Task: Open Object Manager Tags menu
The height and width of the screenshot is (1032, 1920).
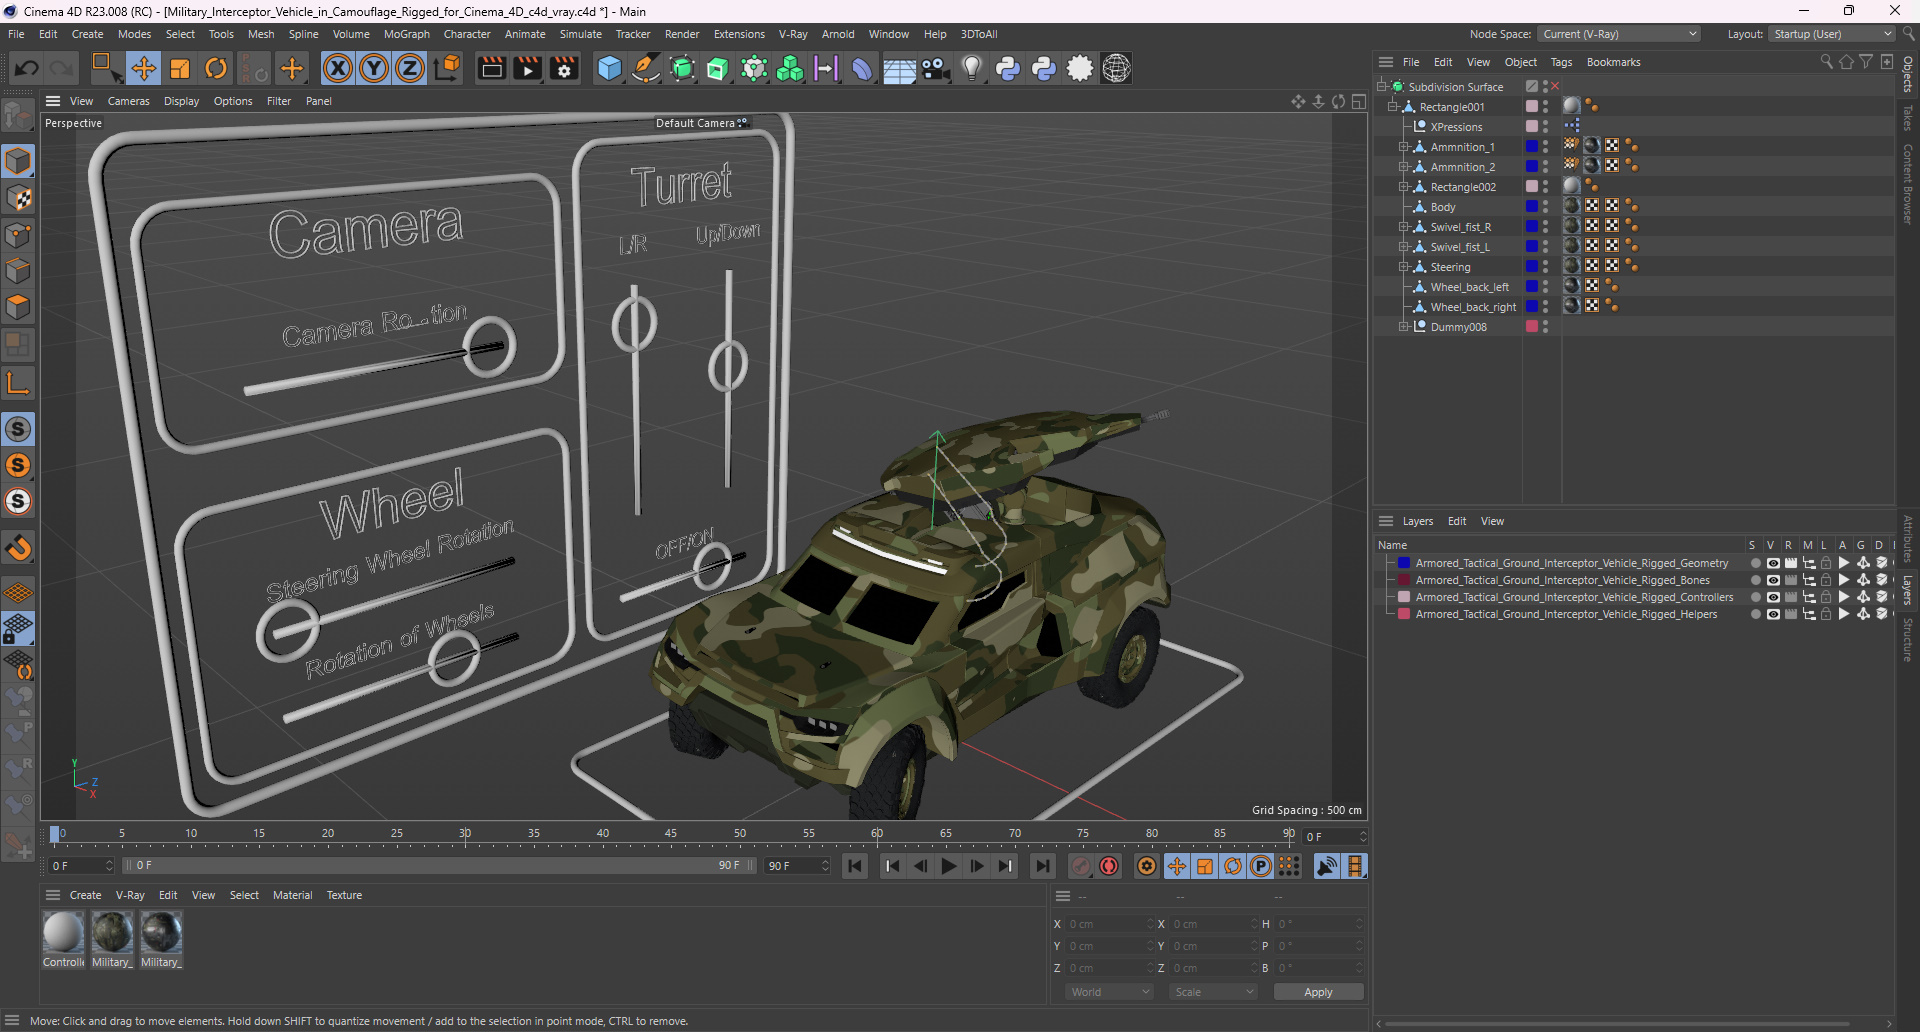Action: 1561,62
